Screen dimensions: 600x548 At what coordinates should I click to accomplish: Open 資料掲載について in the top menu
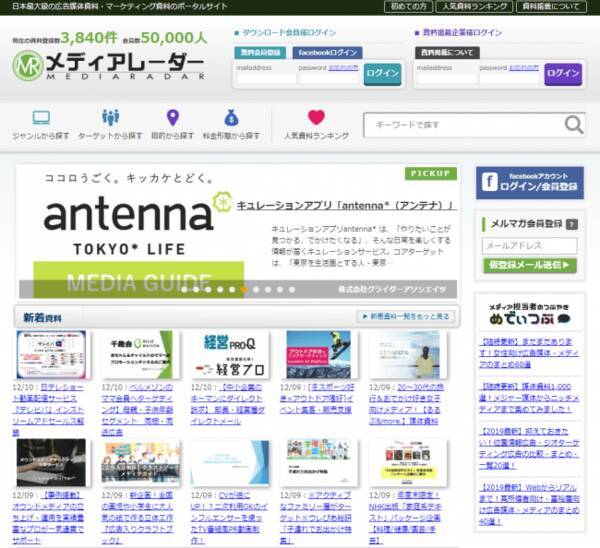click(x=552, y=7)
